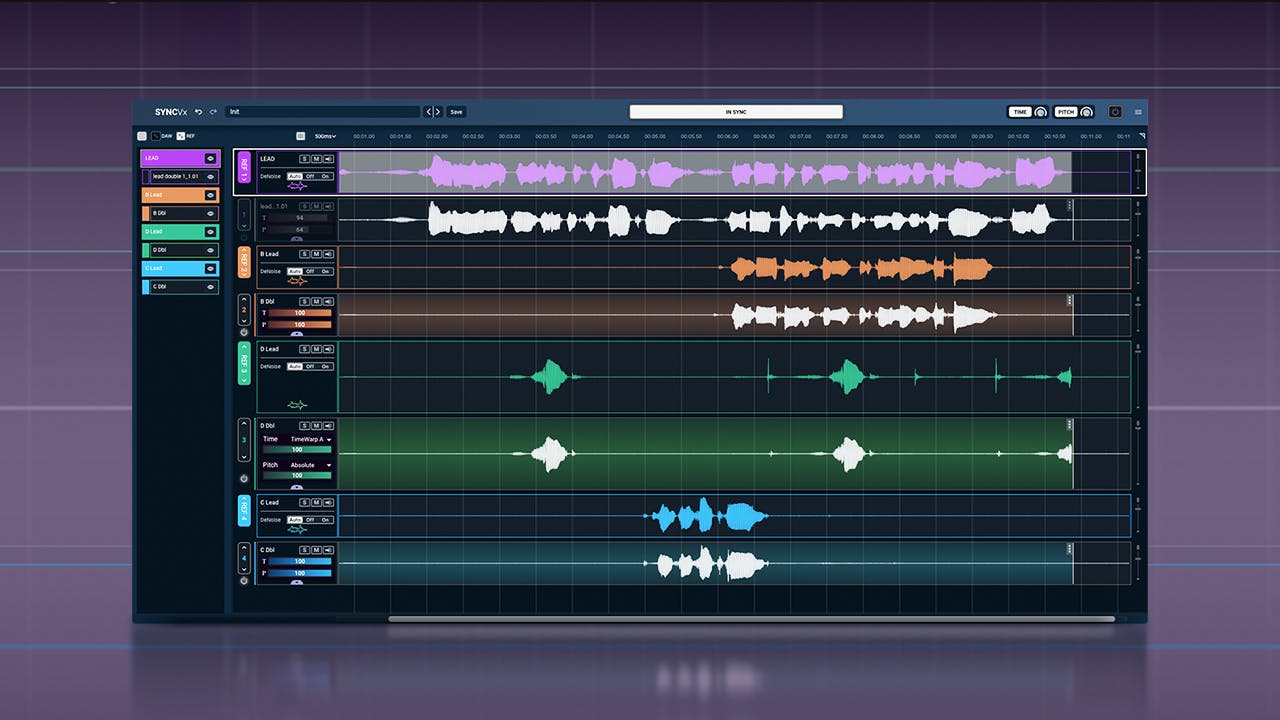Select the REF 3 group tab

(244, 363)
